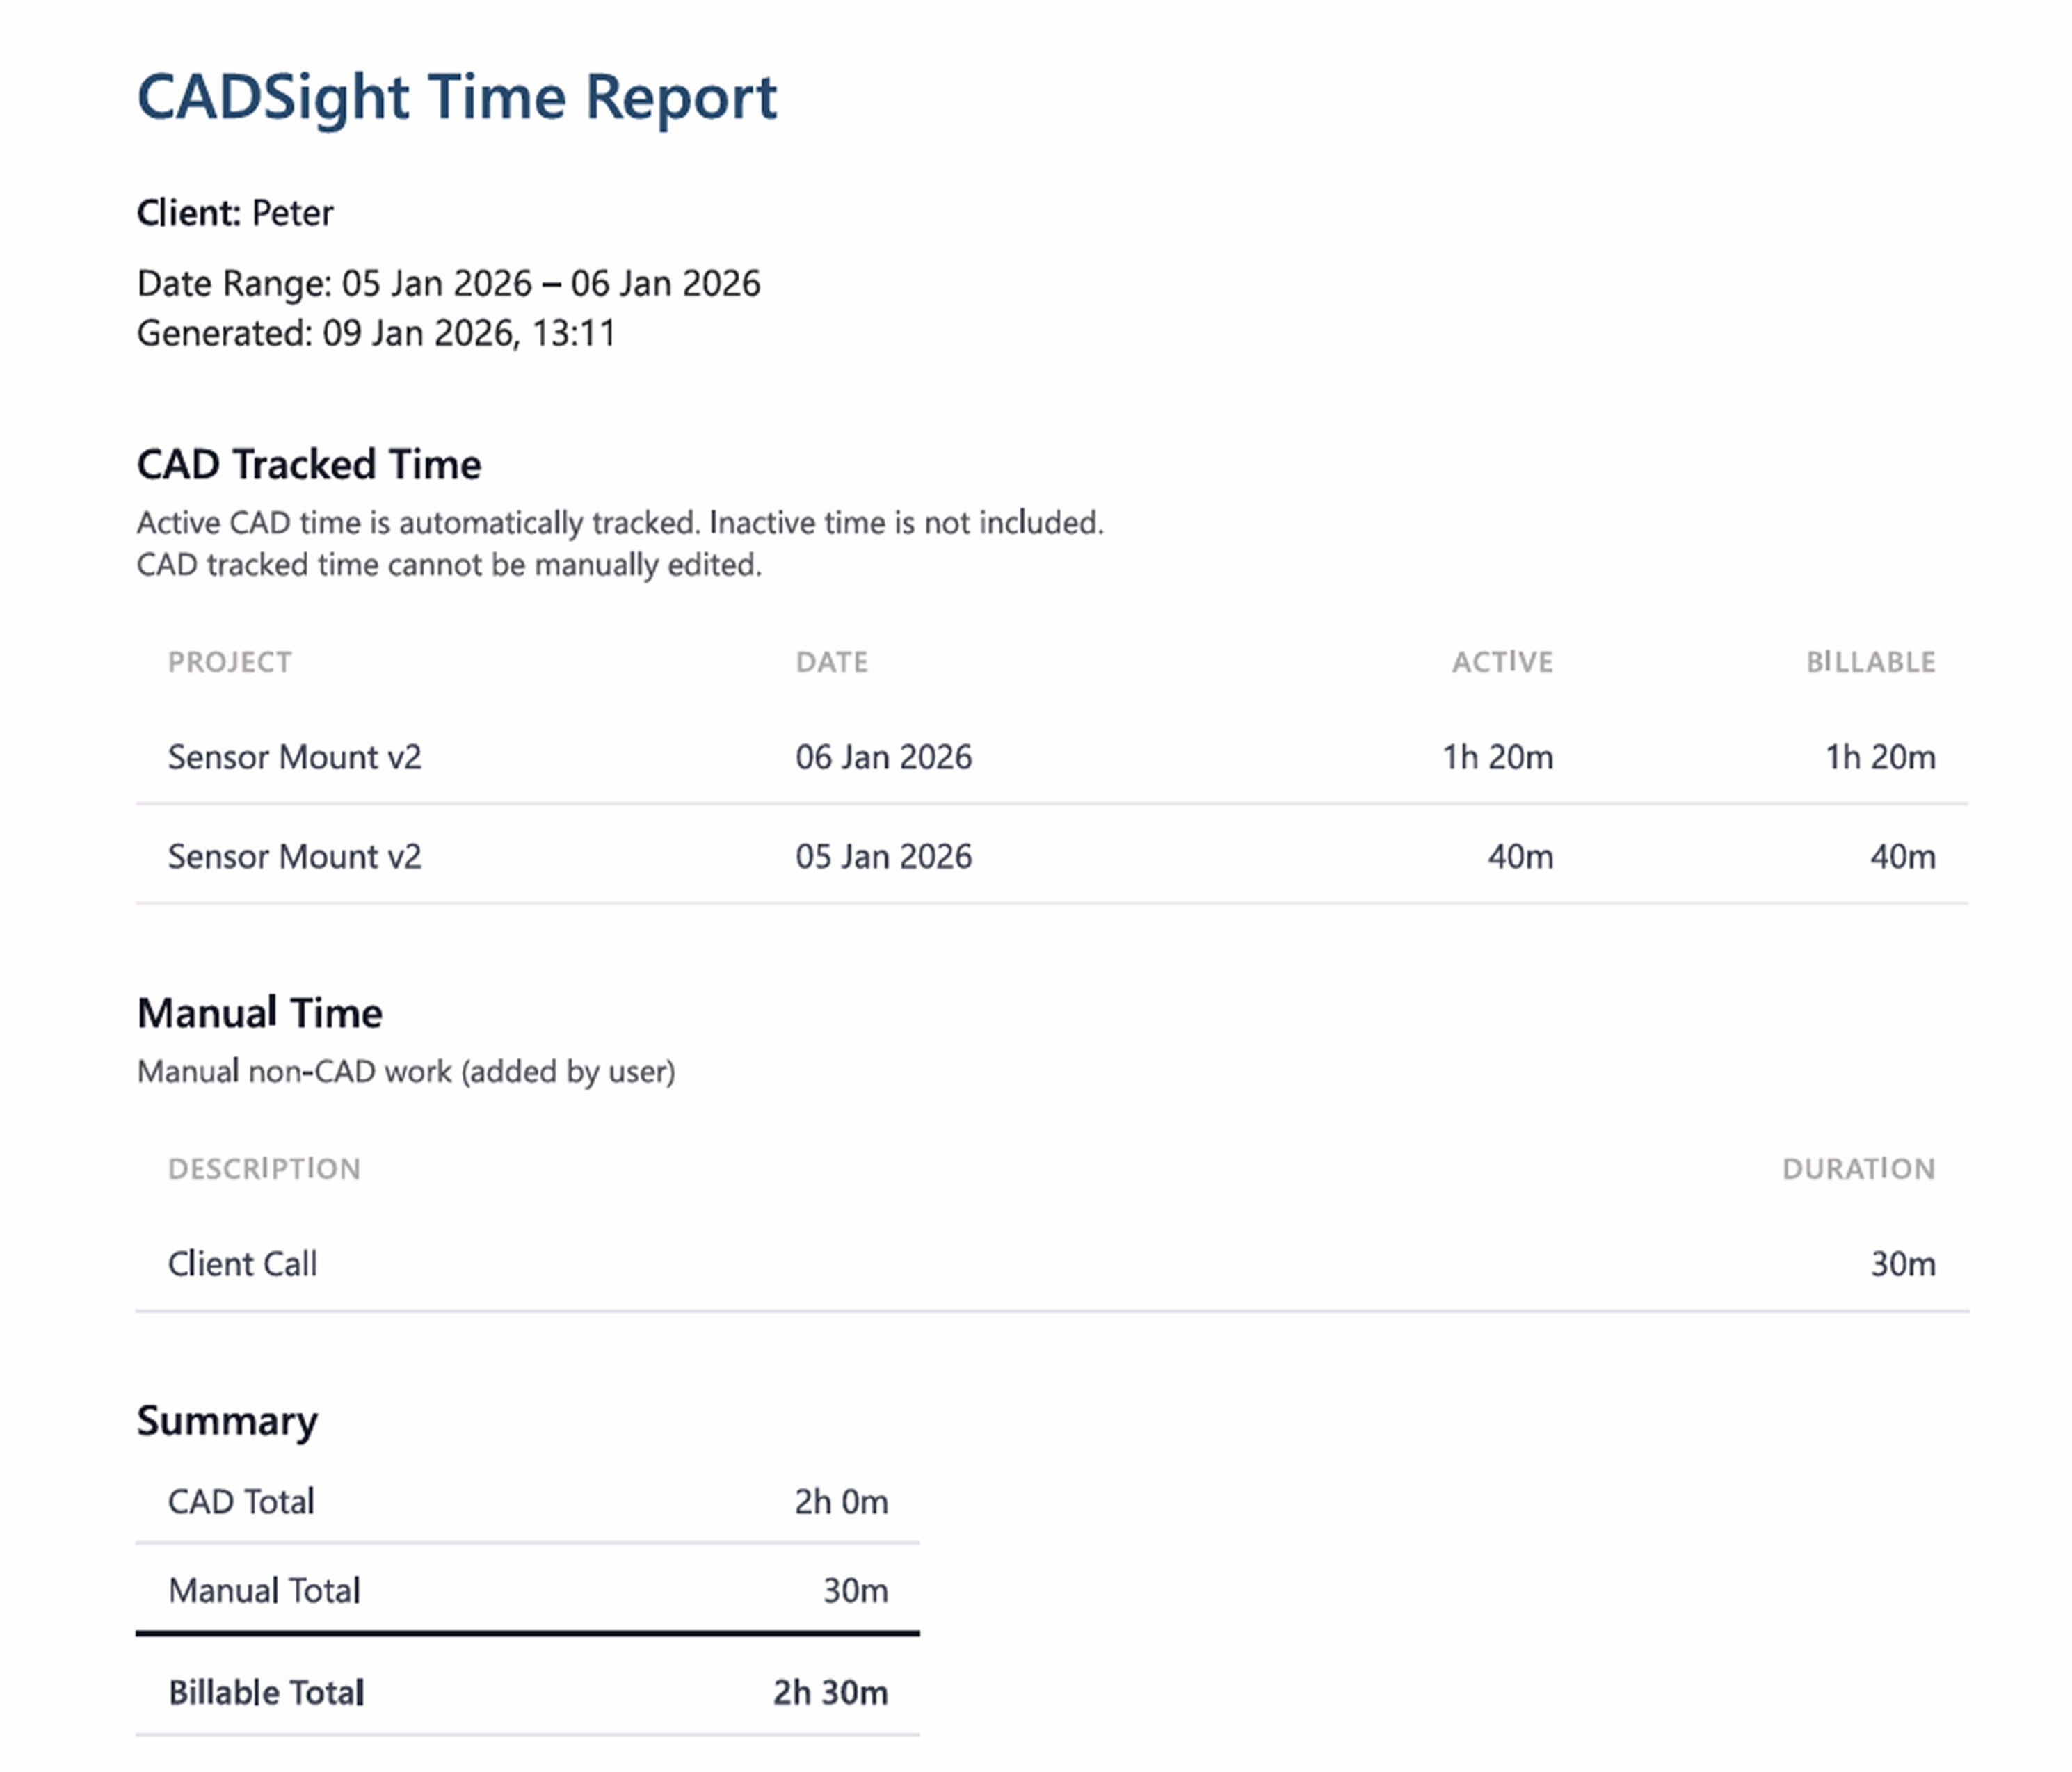
Task: Click the client name Peter
Action: tap(292, 213)
